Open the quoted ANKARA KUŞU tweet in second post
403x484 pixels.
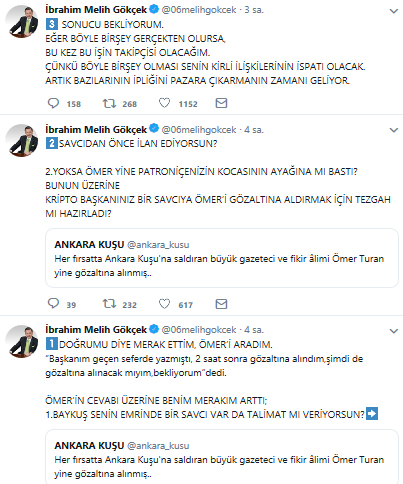[x=222, y=258]
